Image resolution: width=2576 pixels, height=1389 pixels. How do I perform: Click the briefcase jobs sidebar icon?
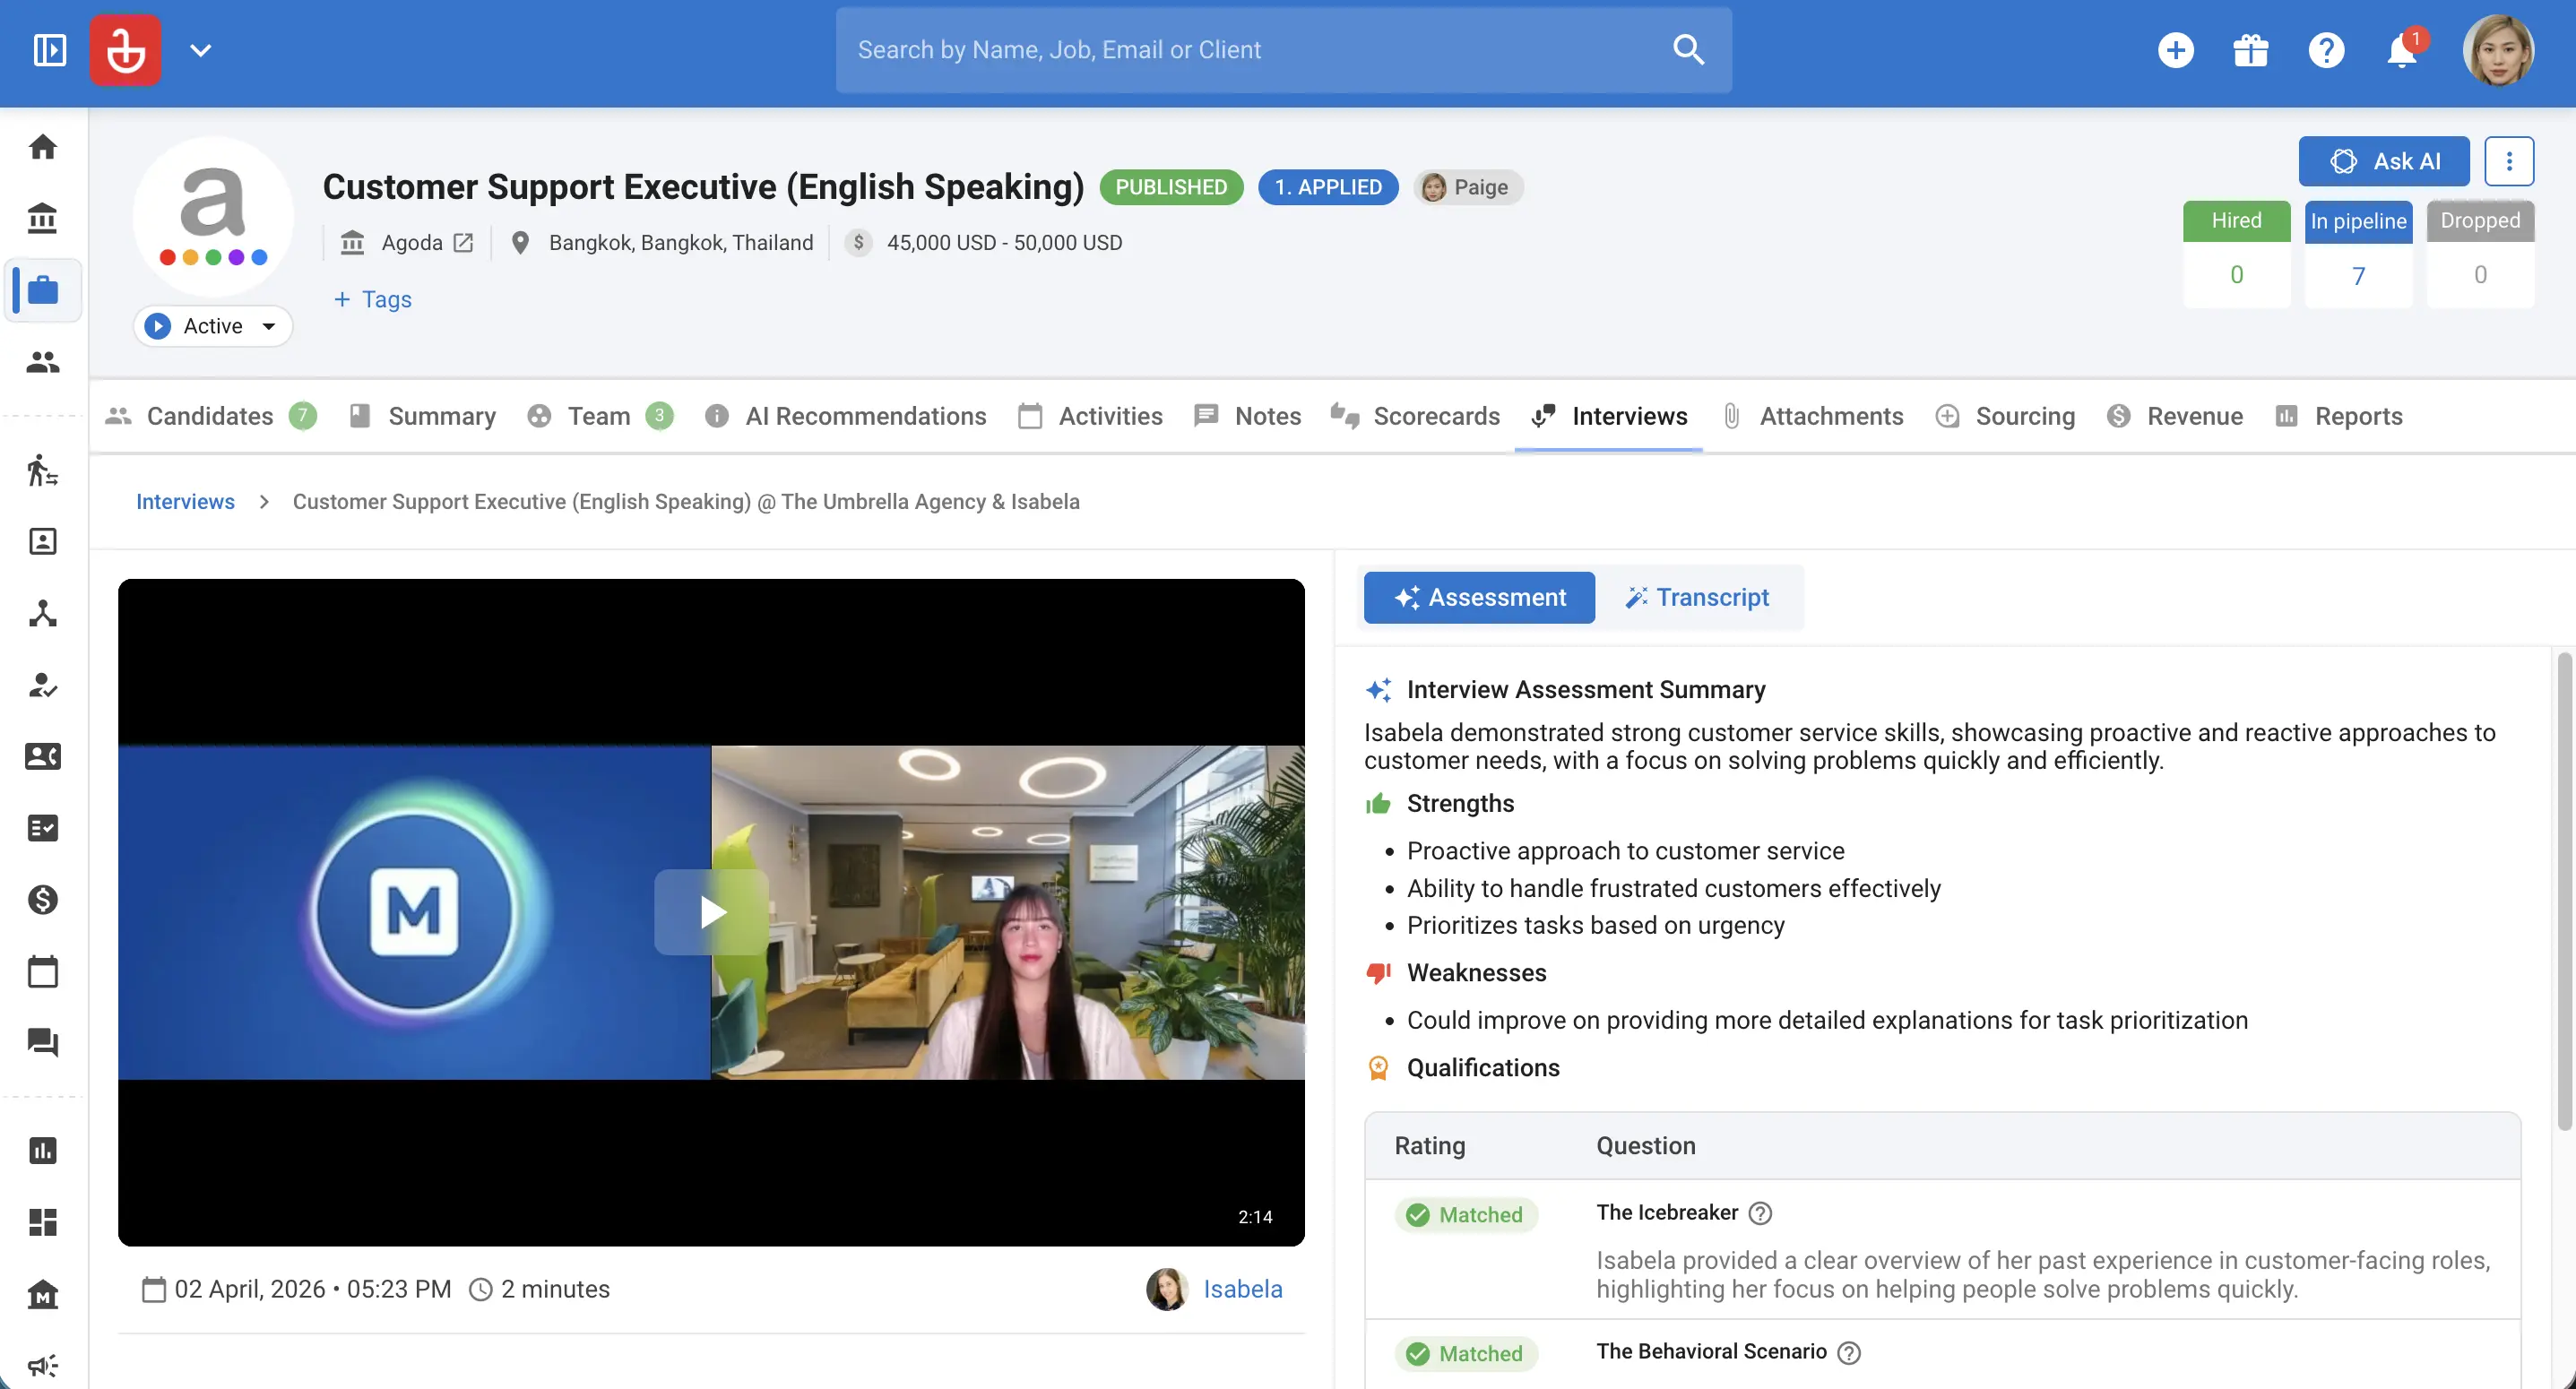click(43, 290)
